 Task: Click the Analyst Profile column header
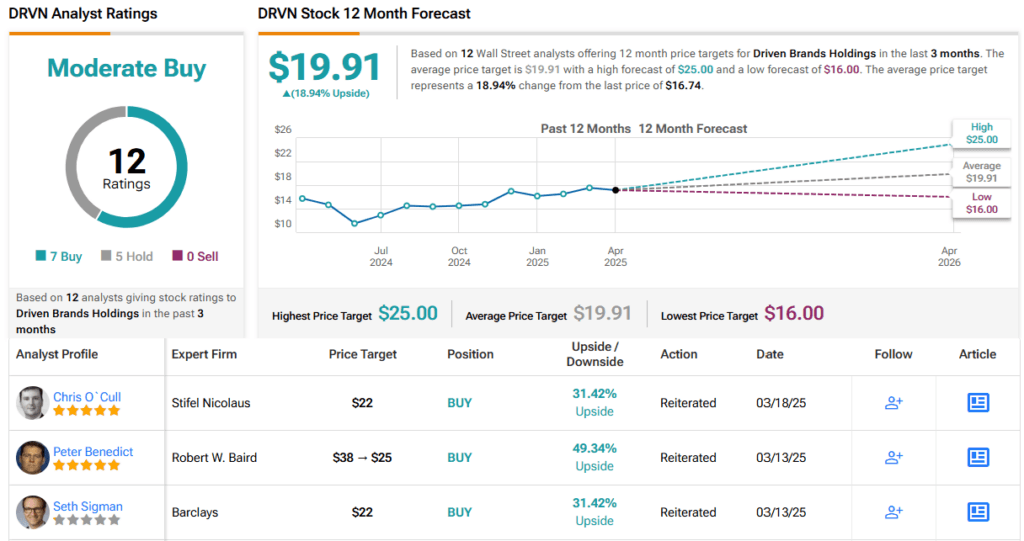(x=57, y=354)
